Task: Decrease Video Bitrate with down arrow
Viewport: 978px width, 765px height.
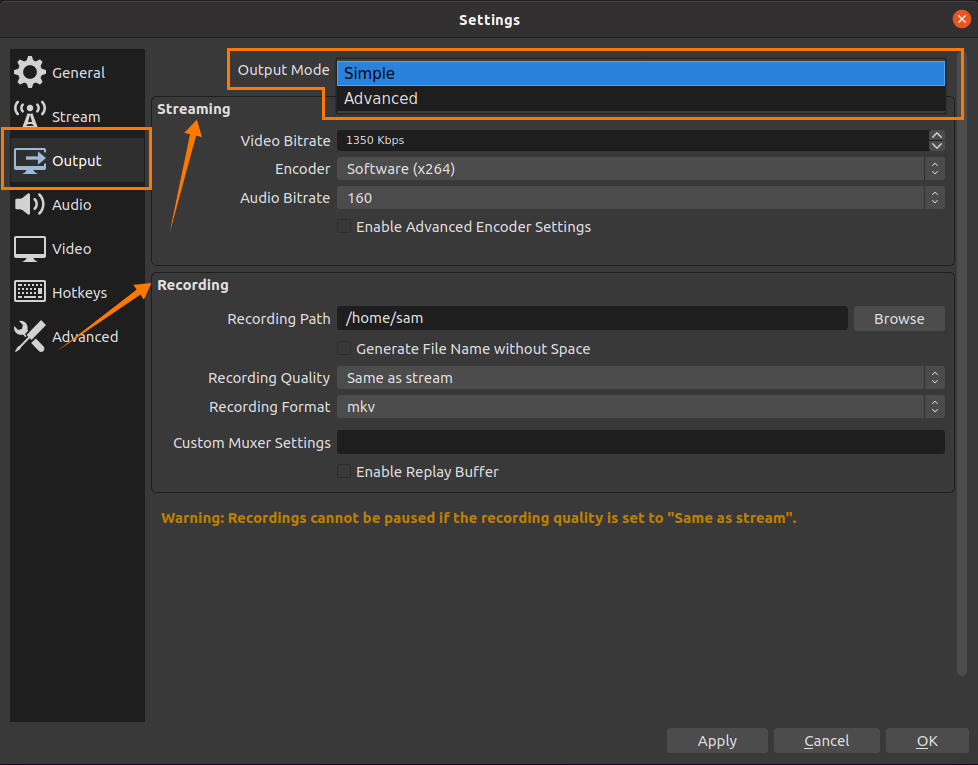Action: pos(936,146)
